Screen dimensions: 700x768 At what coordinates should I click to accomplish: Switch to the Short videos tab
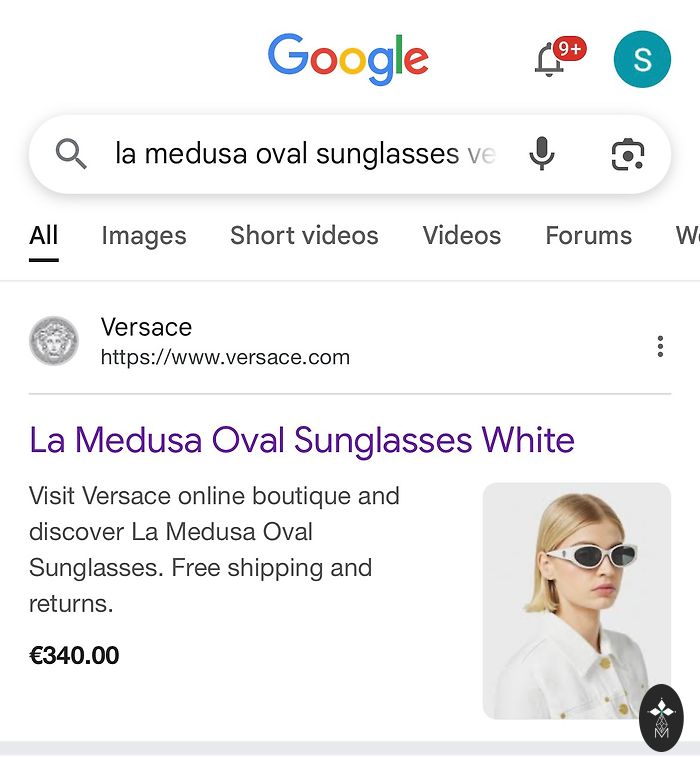click(304, 236)
